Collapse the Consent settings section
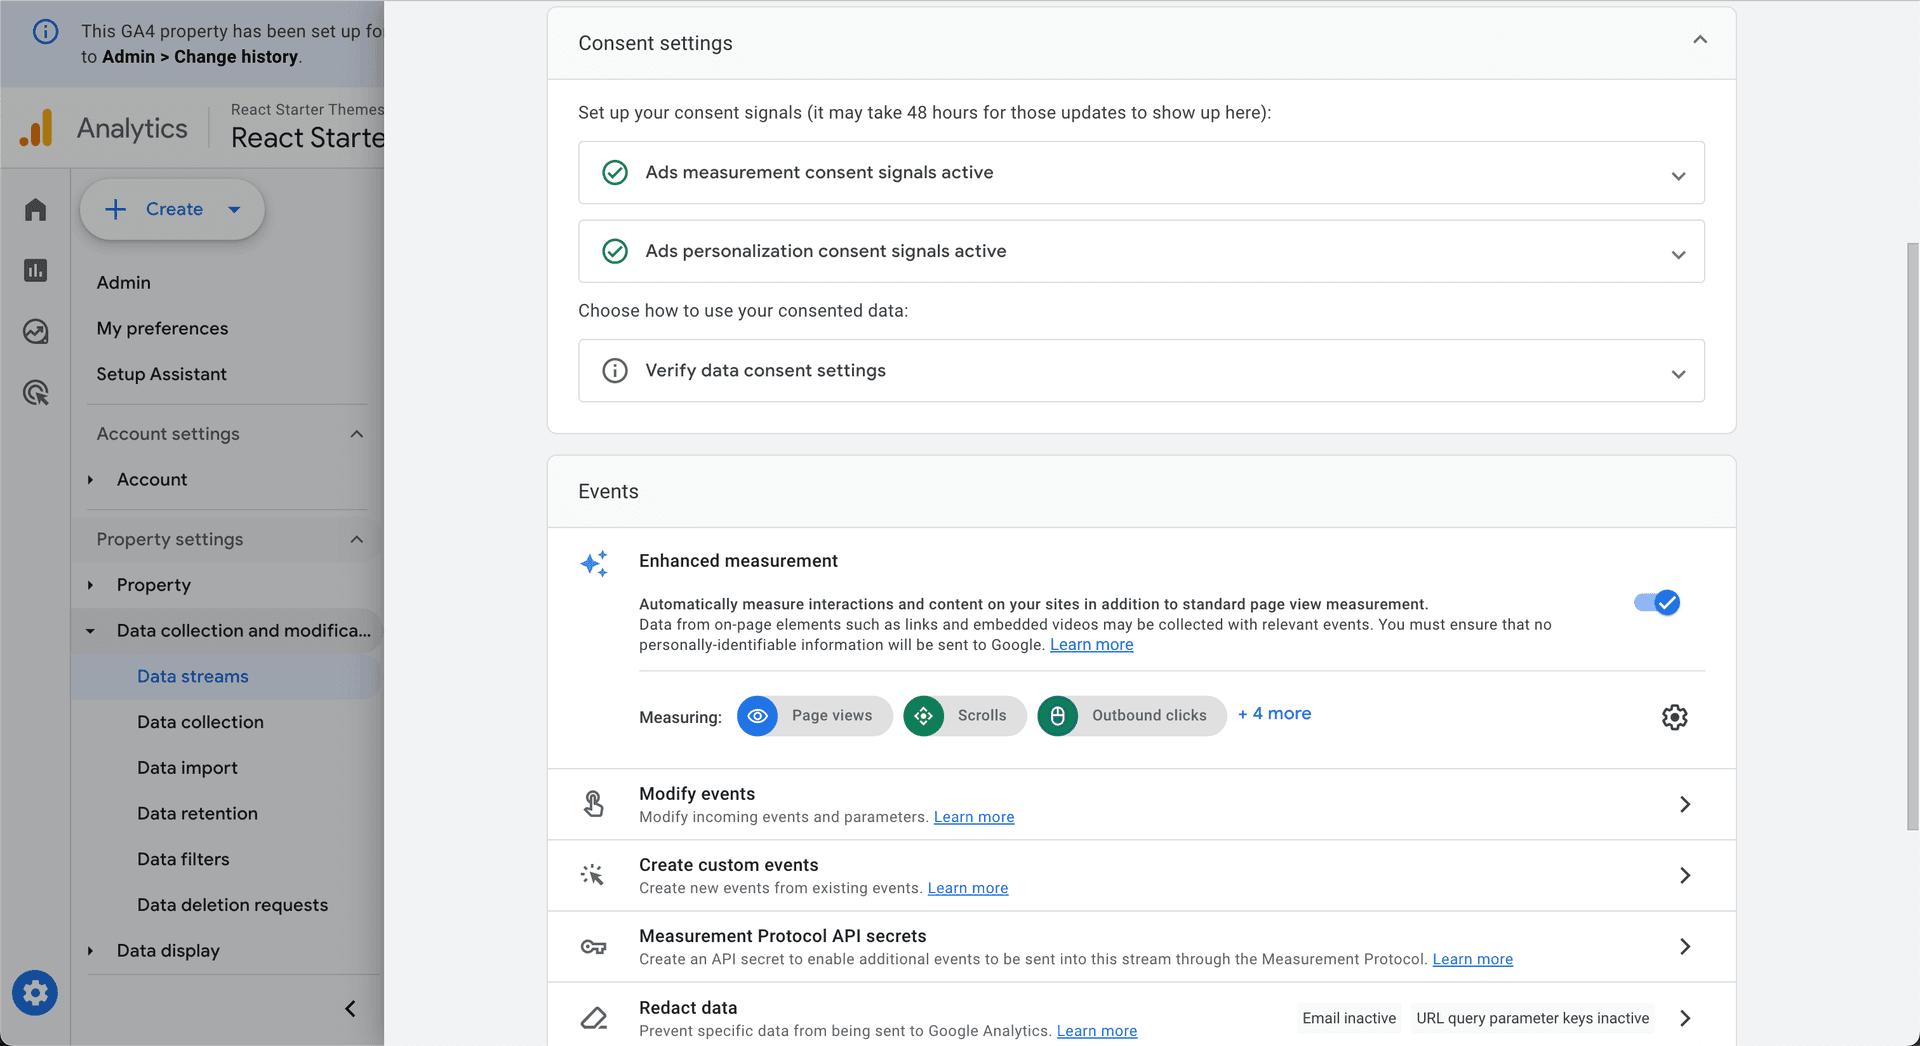Image resolution: width=1920 pixels, height=1046 pixels. [x=1699, y=41]
